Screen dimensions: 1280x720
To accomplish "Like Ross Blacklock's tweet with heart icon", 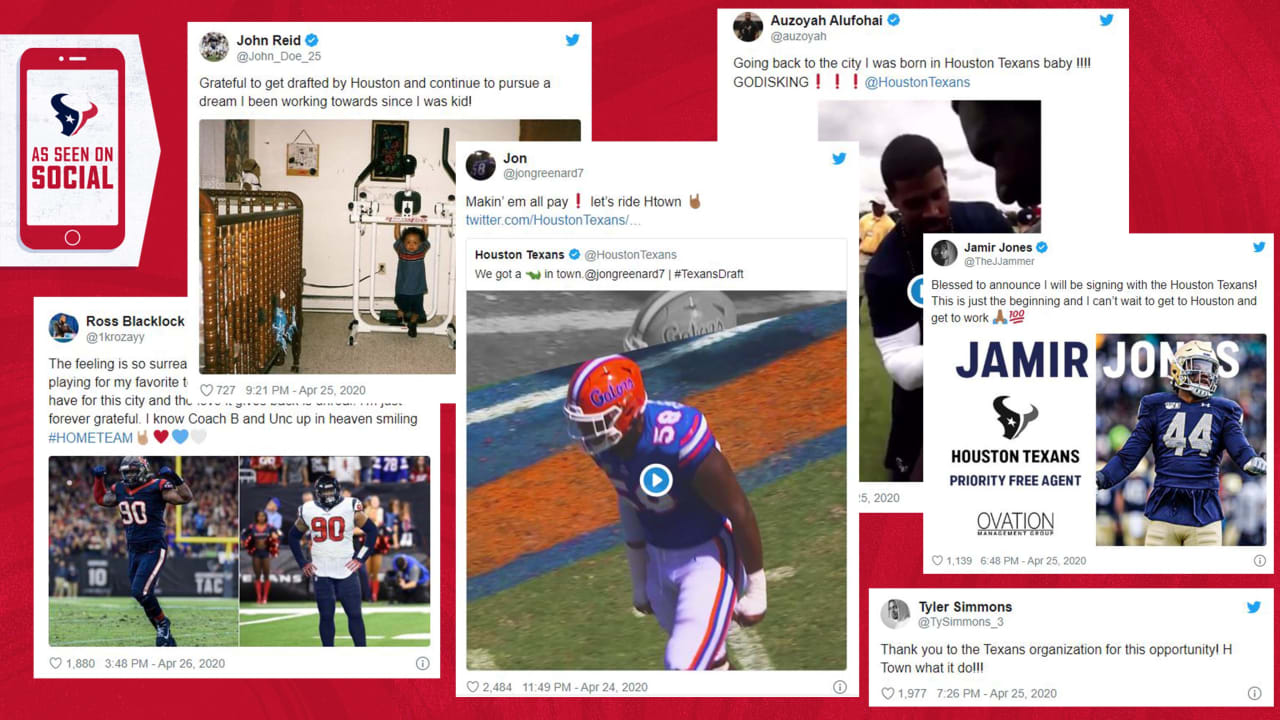I will [x=56, y=663].
